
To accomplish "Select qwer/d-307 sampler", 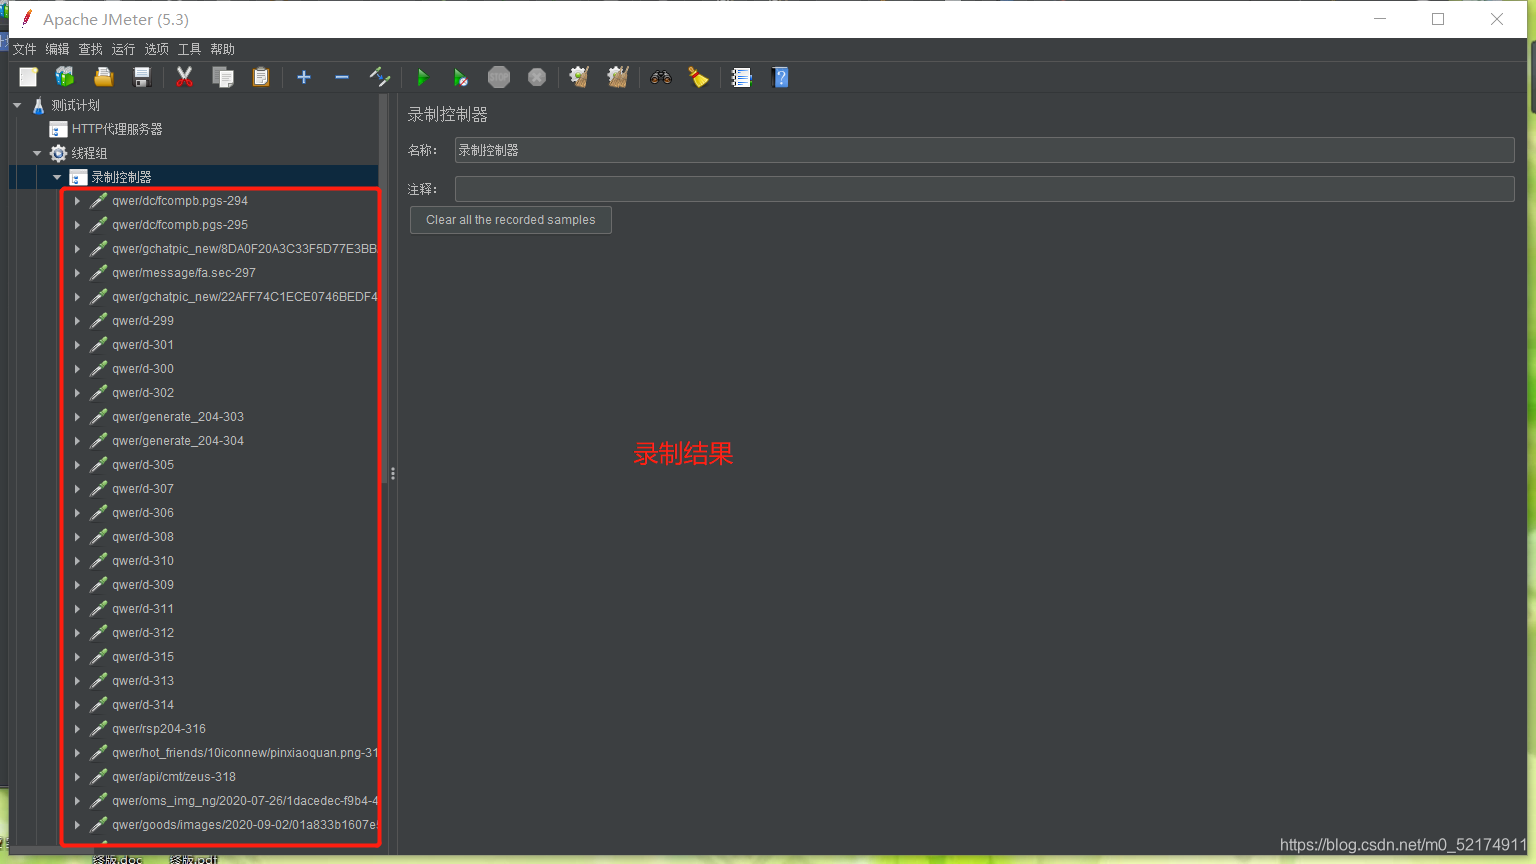I will click(x=143, y=489).
